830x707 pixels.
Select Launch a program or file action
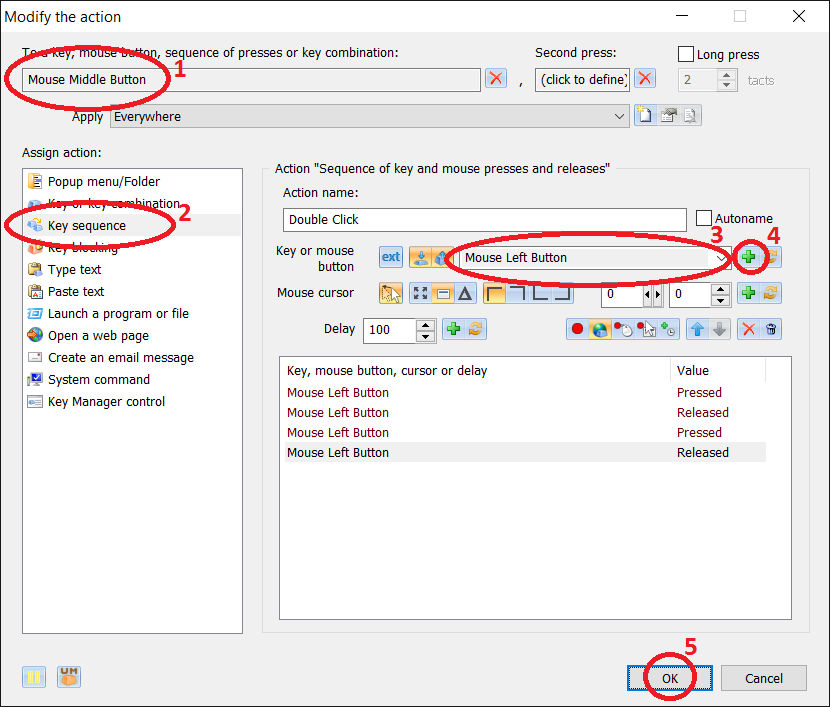tap(118, 313)
